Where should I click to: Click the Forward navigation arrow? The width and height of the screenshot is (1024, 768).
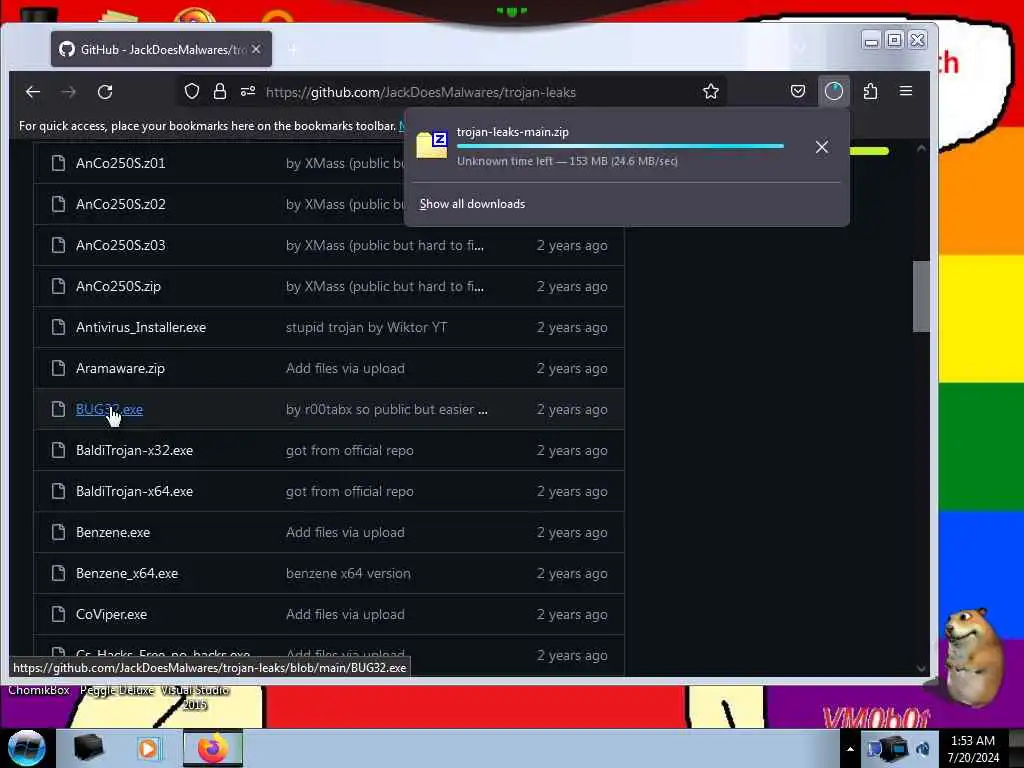pyautogui.click(x=69, y=92)
